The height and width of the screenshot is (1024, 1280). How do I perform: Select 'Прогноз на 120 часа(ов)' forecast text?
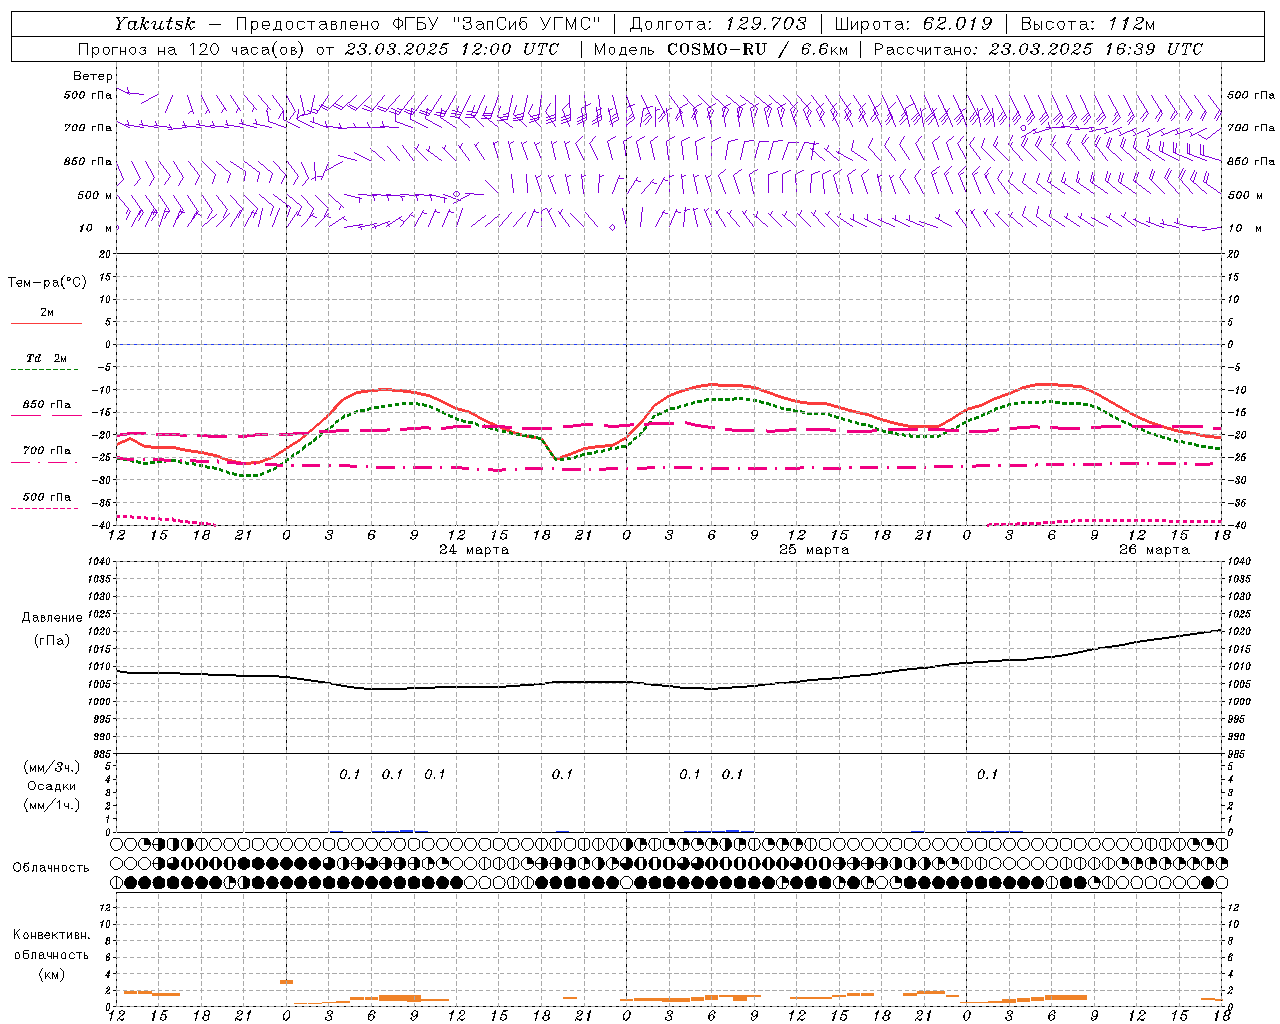pos(193,49)
